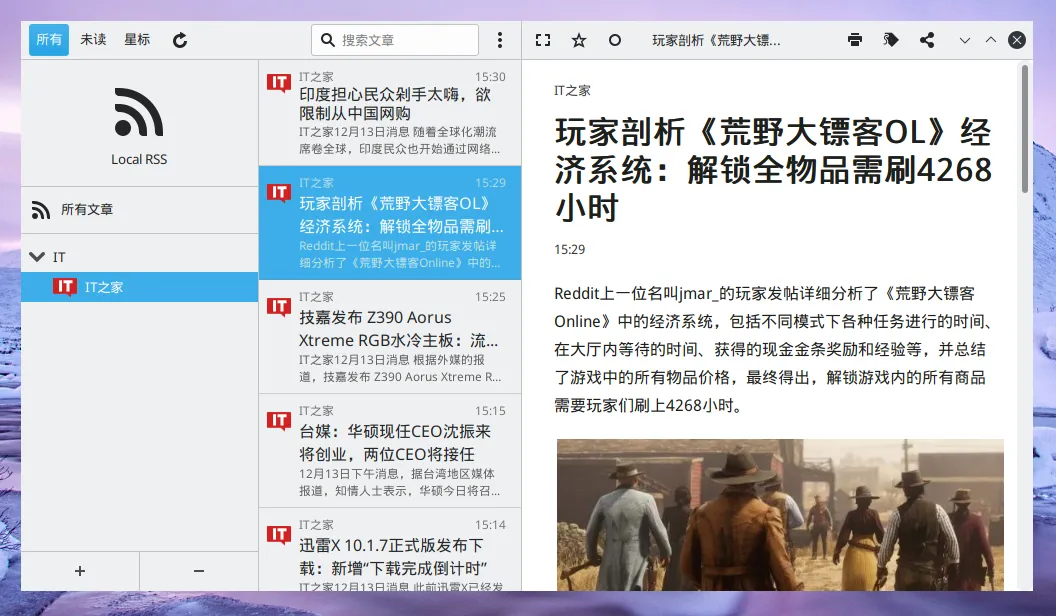Click the plus icon to add feed
This screenshot has width=1056, height=616.
click(x=80, y=570)
